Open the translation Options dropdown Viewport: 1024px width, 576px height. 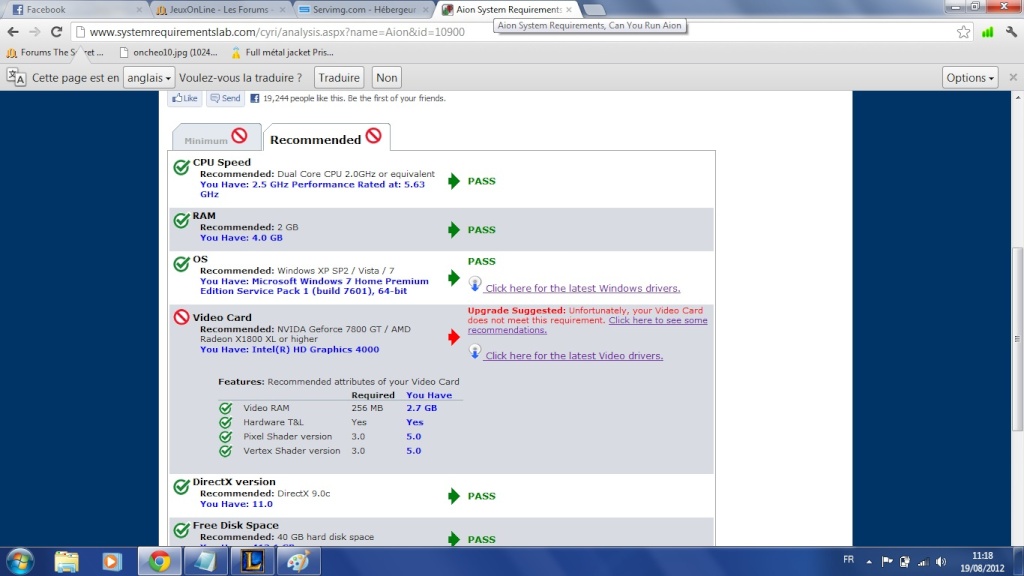click(970, 78)
